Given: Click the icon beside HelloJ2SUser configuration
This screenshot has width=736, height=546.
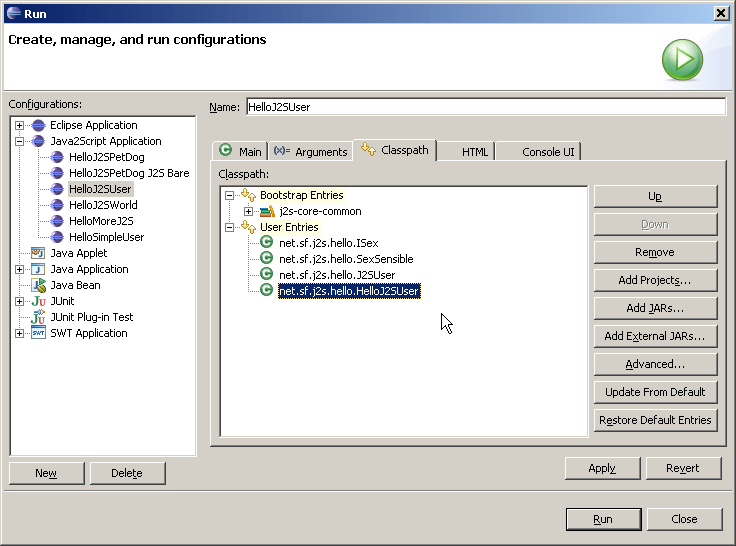Looking at the screenshot, I should coord(57,189).
